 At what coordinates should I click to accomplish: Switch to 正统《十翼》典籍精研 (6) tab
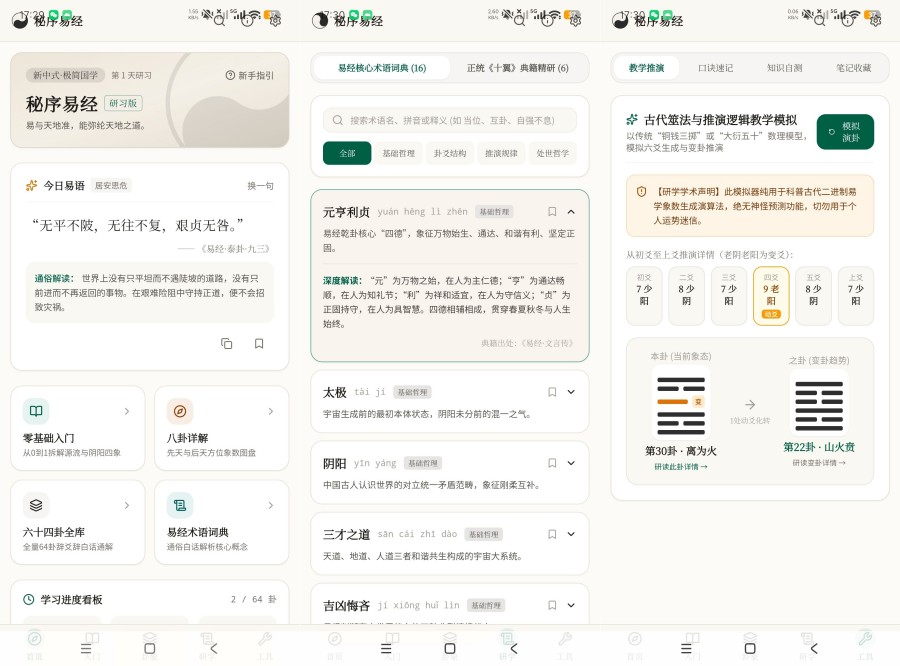tap(517, 68)
